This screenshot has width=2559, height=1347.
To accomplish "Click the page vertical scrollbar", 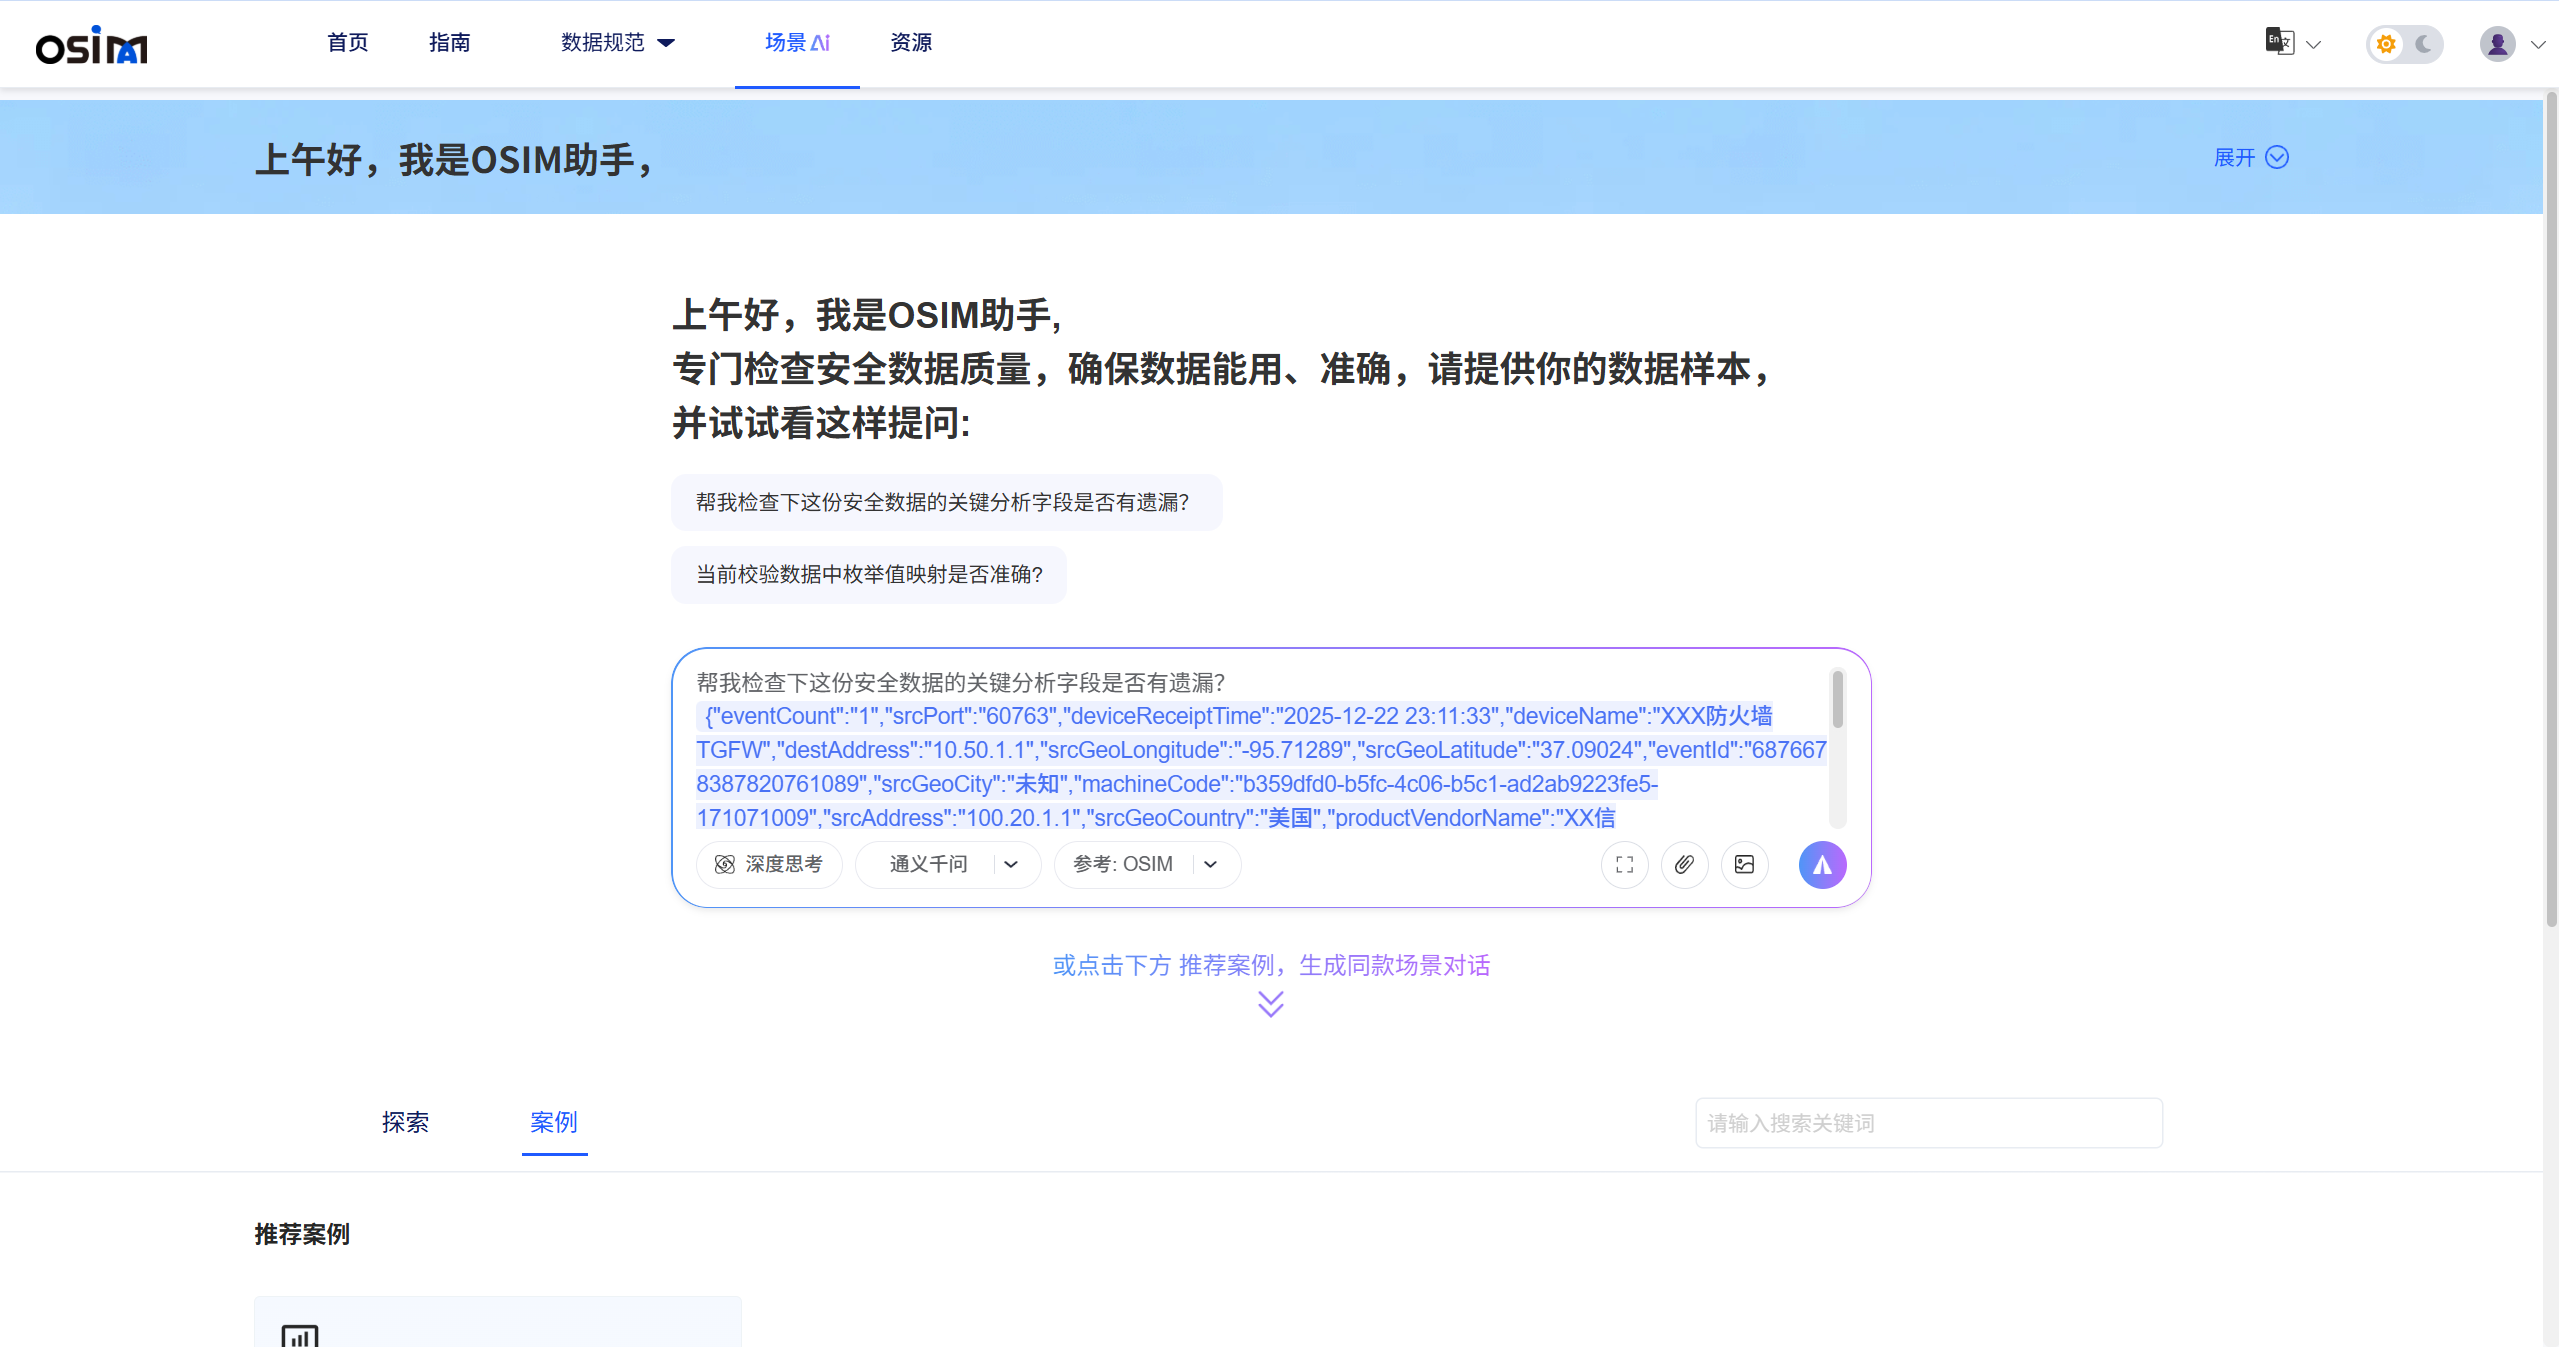I will [x=2552, y=510].
